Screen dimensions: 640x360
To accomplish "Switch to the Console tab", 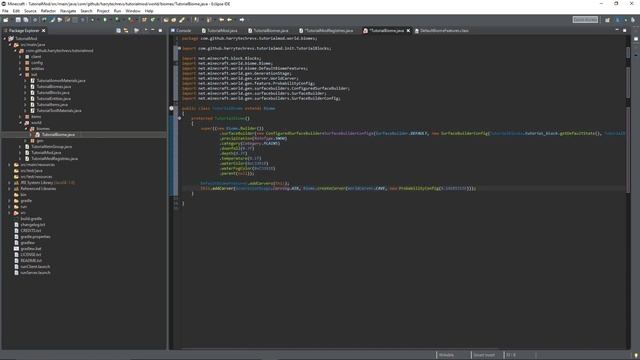I will [181, 31].
